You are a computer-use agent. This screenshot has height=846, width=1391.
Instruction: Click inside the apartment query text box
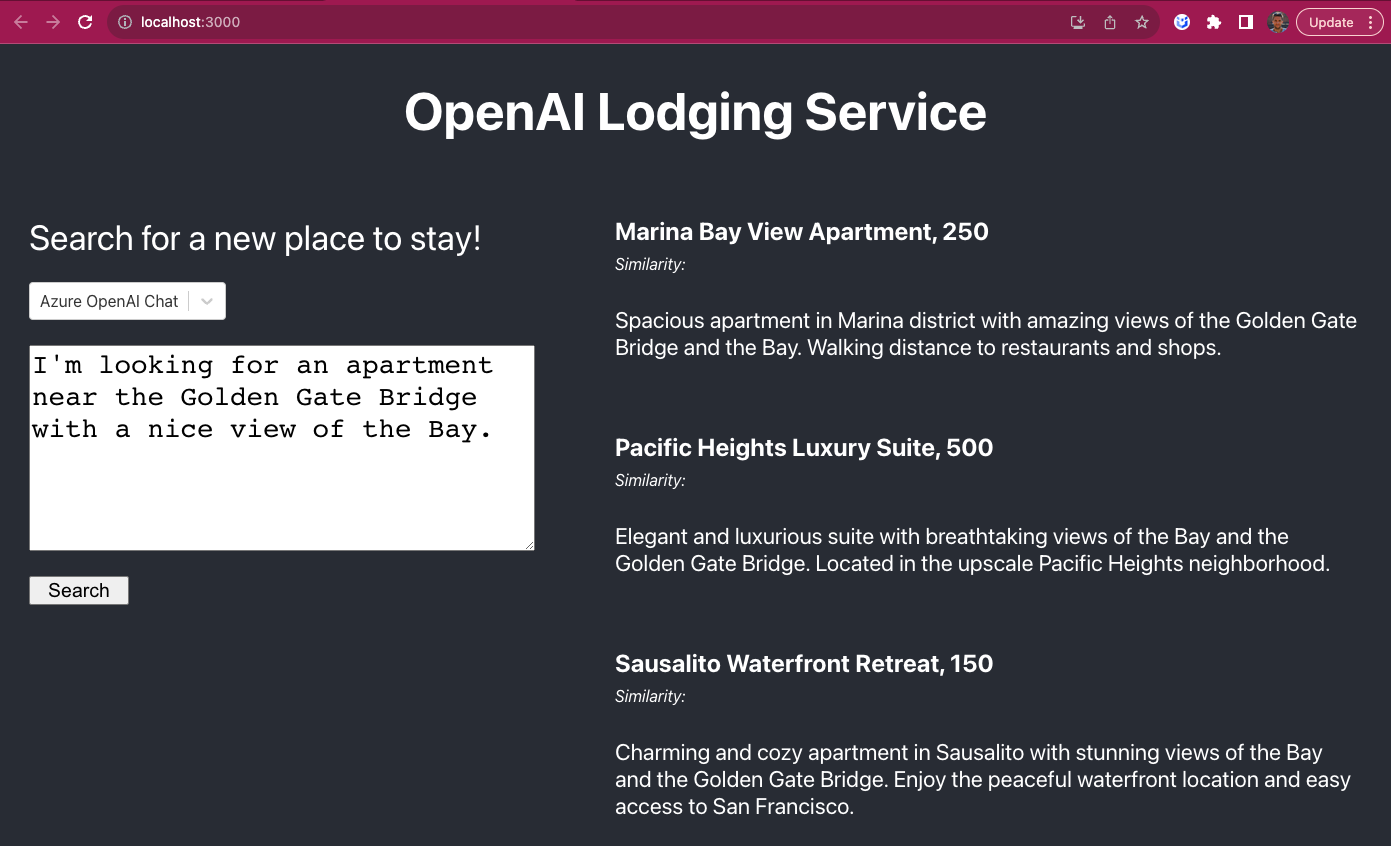tap(281, 447)
